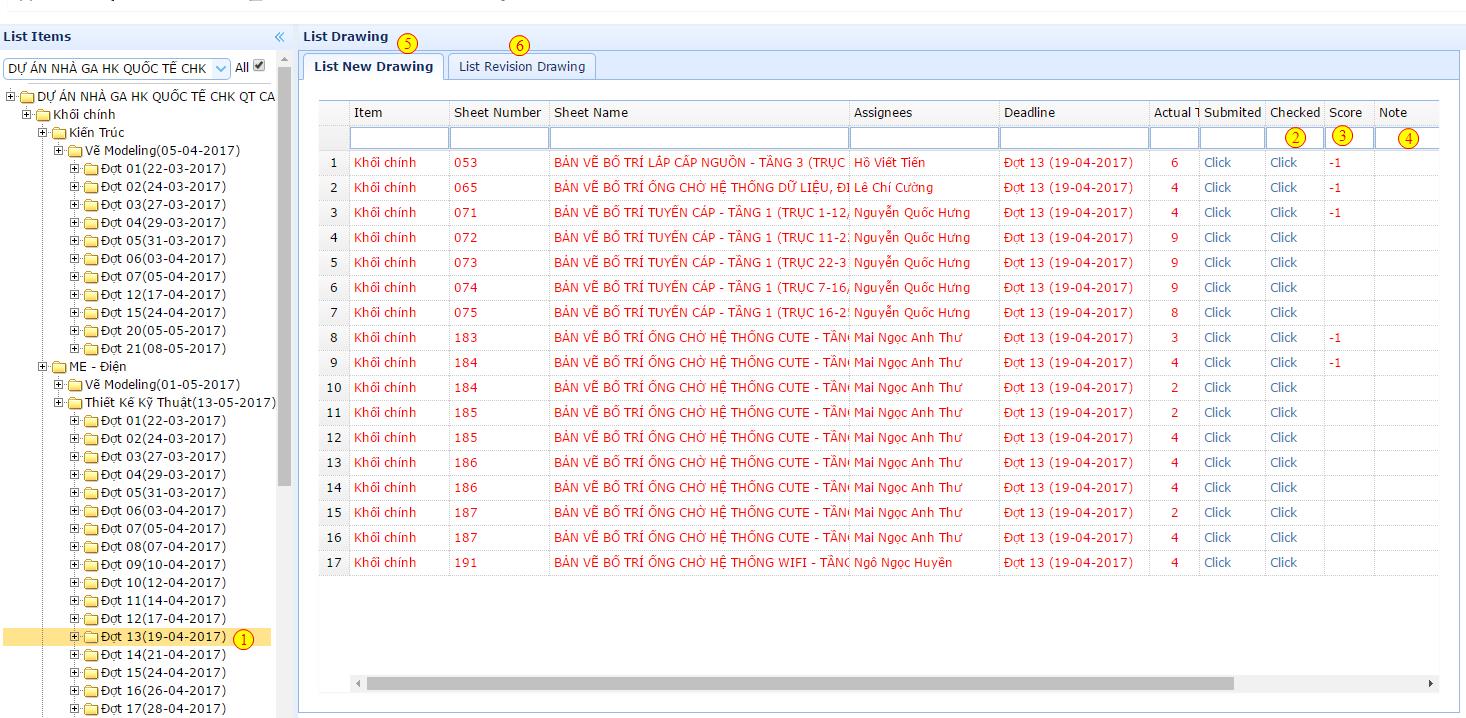Click Submited link for sheet 183

pyautogui.click(x=1217, y=338)
